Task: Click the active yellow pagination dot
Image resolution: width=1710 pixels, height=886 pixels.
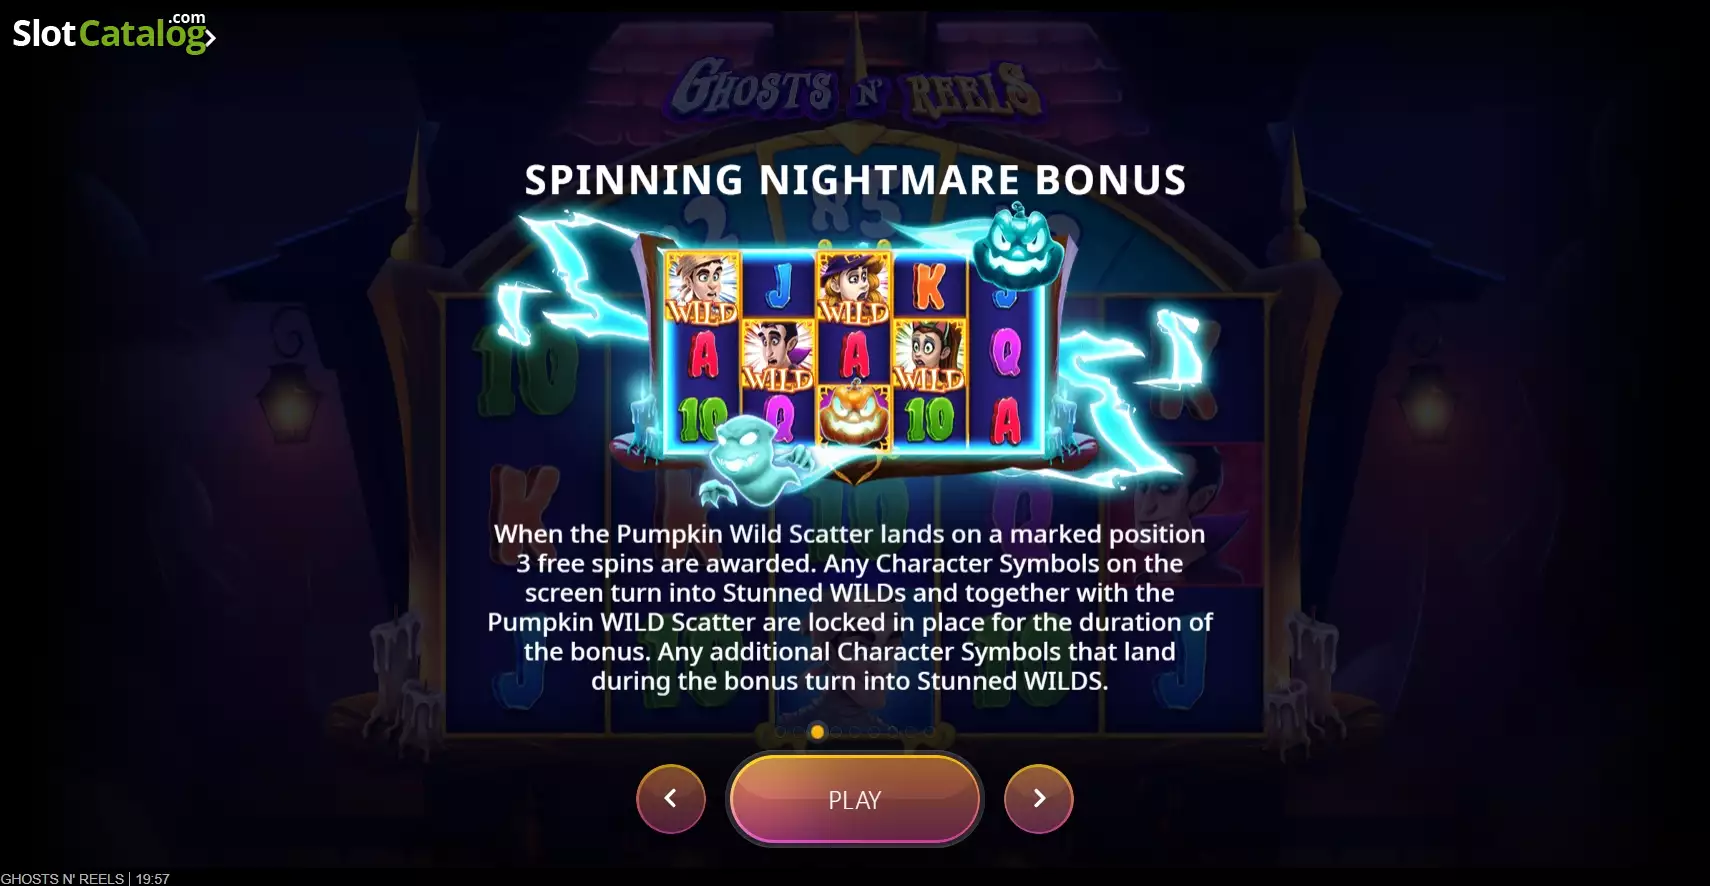Action: tap(817, 731)
